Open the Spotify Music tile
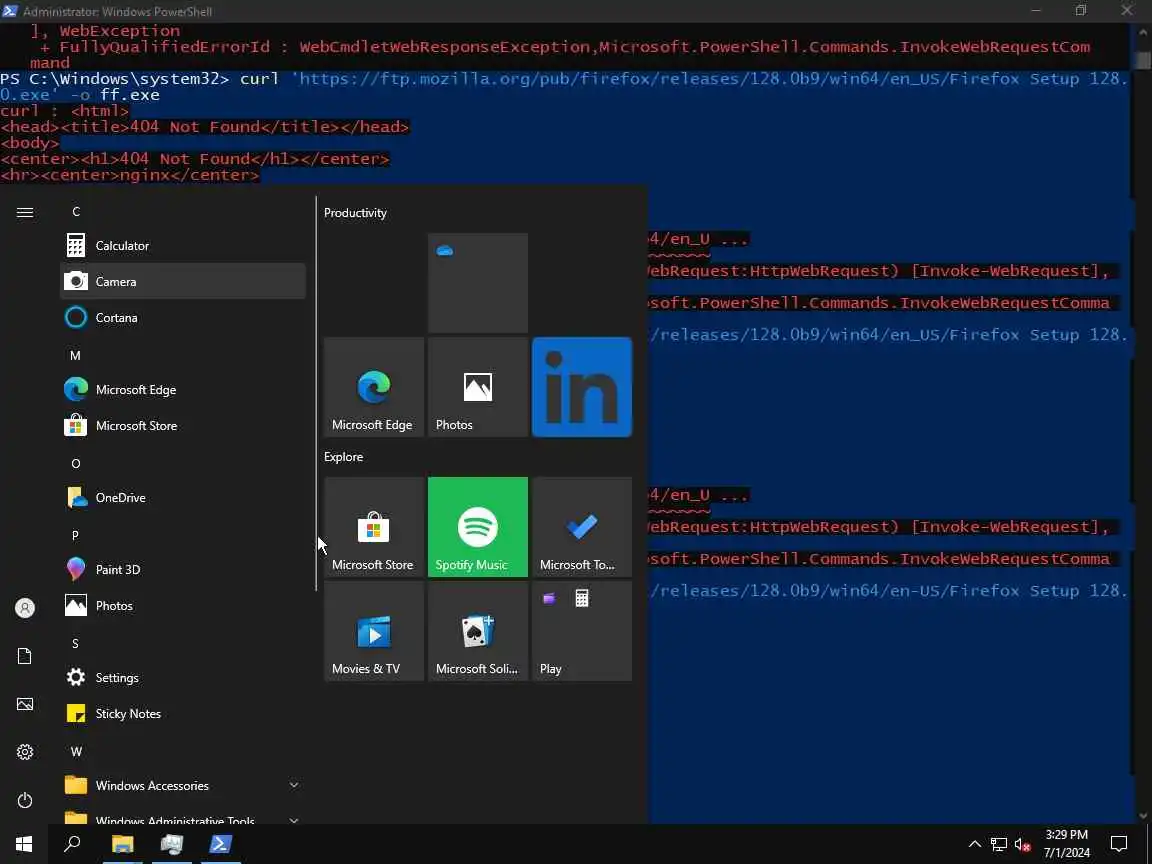Image resolution: width=1152 pixels, height=864 pixels. pos(478,527)
